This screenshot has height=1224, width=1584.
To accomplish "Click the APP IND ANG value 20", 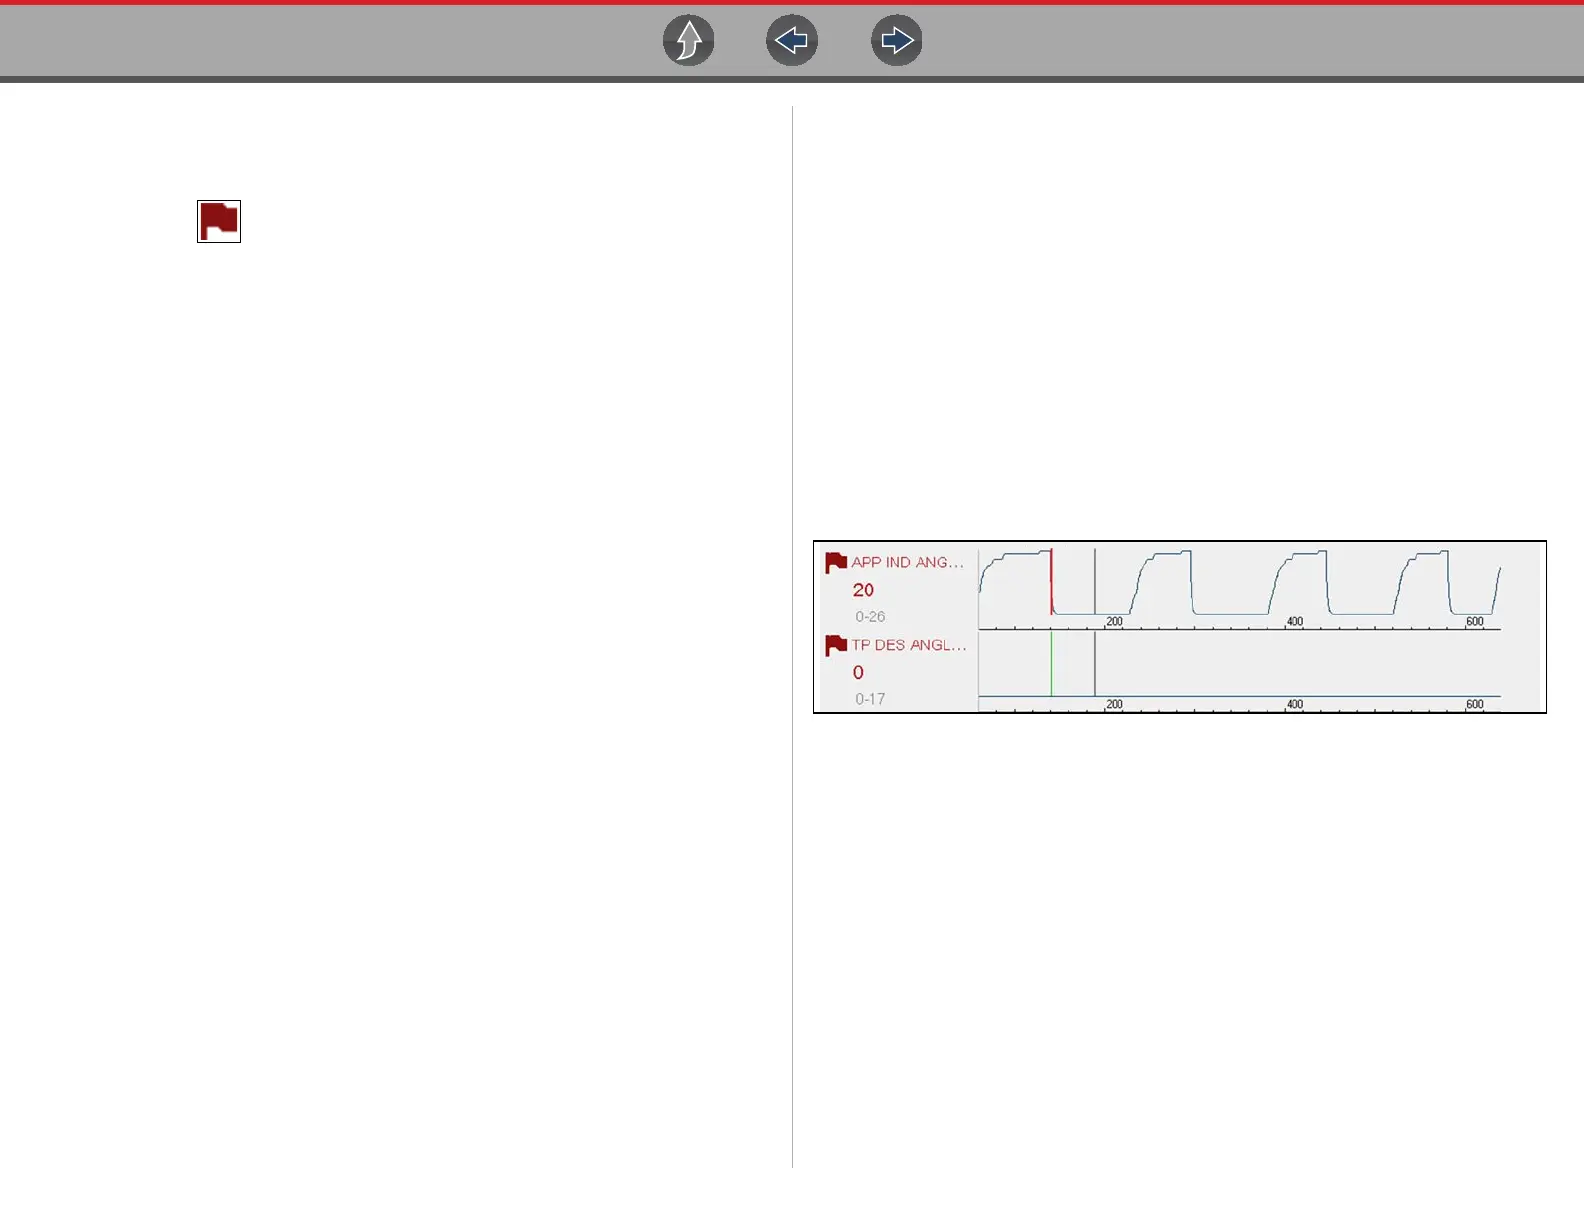I will click(x=863, y=590).
